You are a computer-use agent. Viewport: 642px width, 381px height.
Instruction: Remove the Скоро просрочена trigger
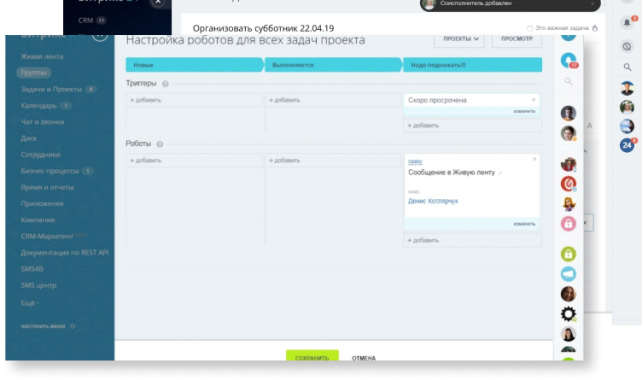(x=533, y=99)
